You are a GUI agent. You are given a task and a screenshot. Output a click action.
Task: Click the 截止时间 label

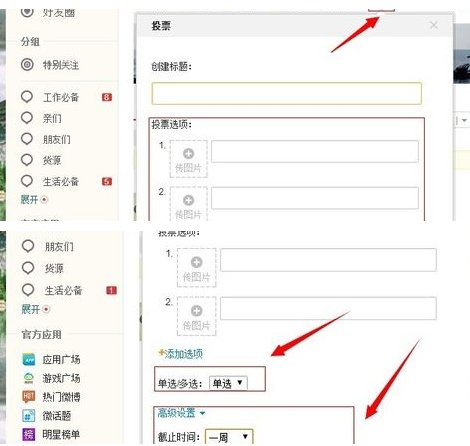pyautogui.click(x=179, y=437)
